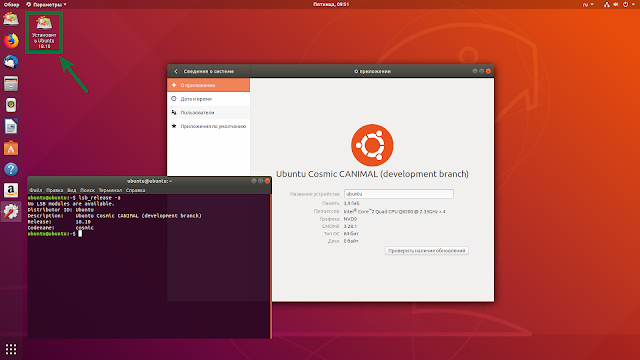This screenshot has width=640, height=360.
Task: Open Firefox from the dock
Action: 11,41
